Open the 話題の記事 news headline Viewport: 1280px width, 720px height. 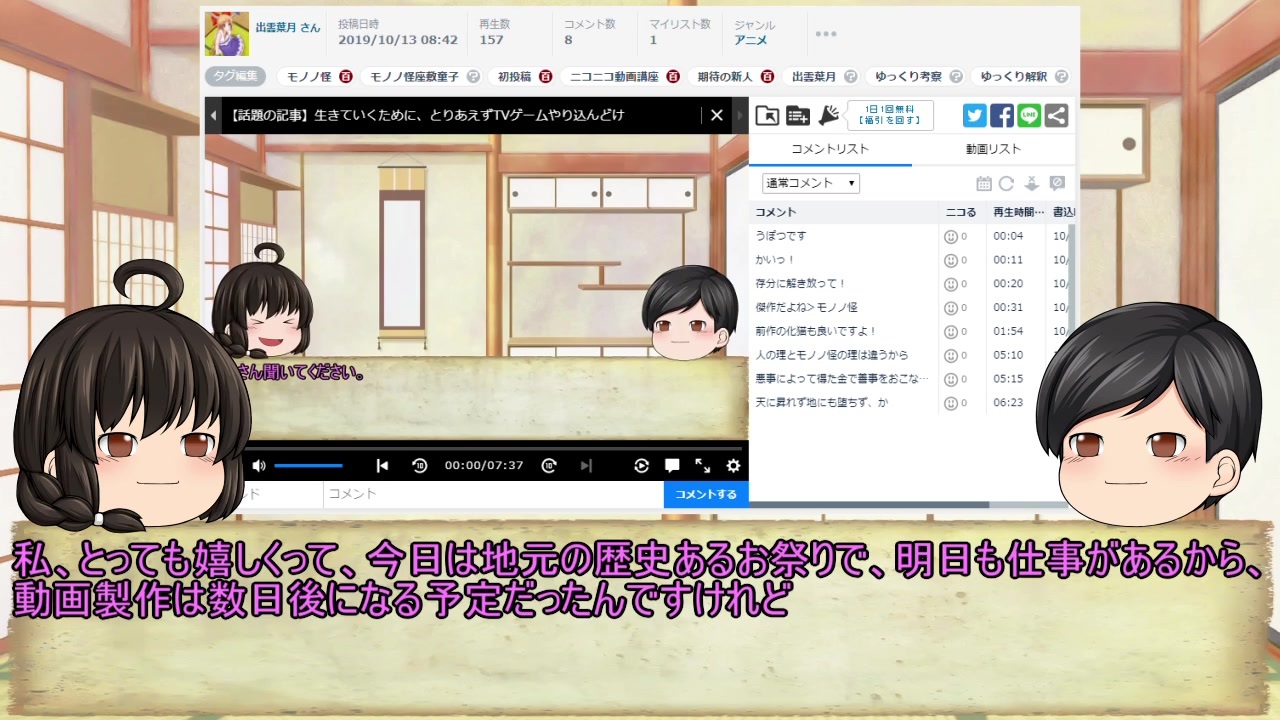(x=427, y=115)
